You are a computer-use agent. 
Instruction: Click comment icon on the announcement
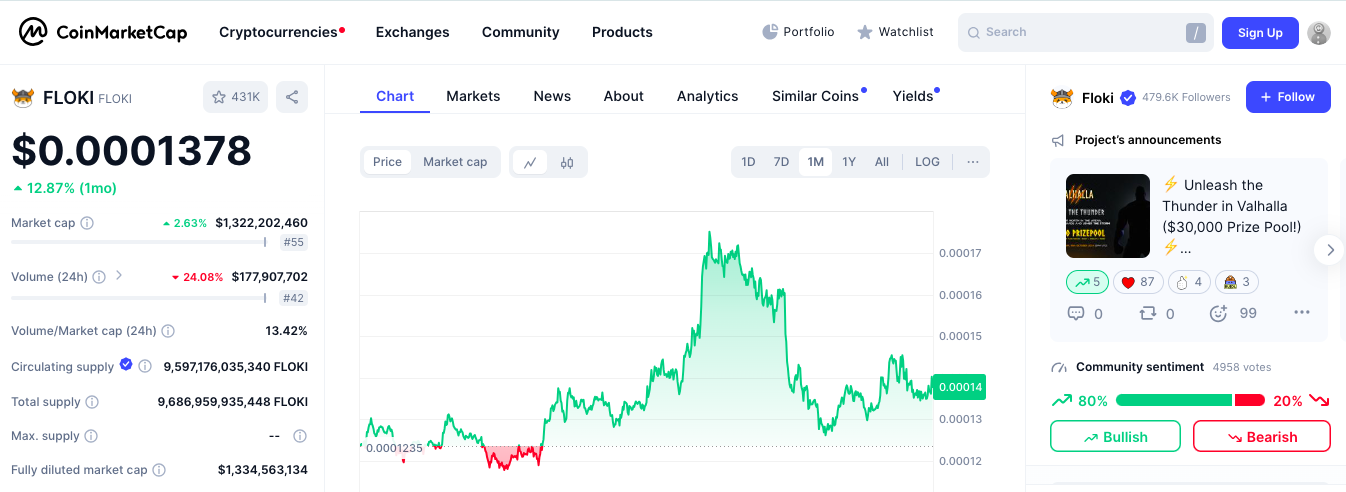(1076, 313)
